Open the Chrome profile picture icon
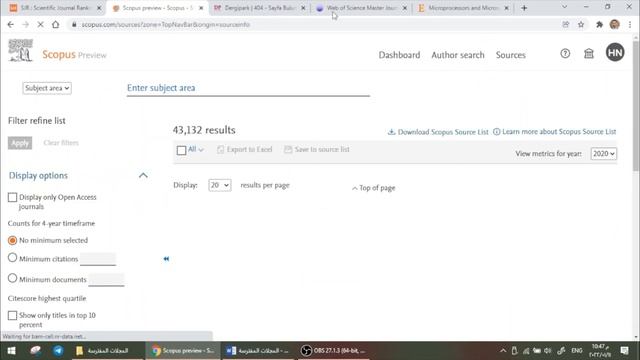 pyautogui.click(x=614, y=24)
